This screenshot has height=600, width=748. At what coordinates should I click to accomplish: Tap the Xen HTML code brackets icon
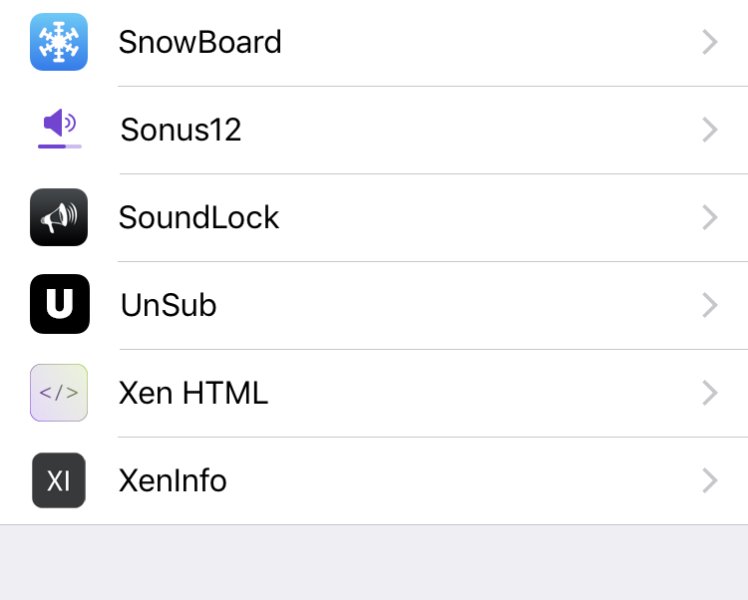click(59, 392)
